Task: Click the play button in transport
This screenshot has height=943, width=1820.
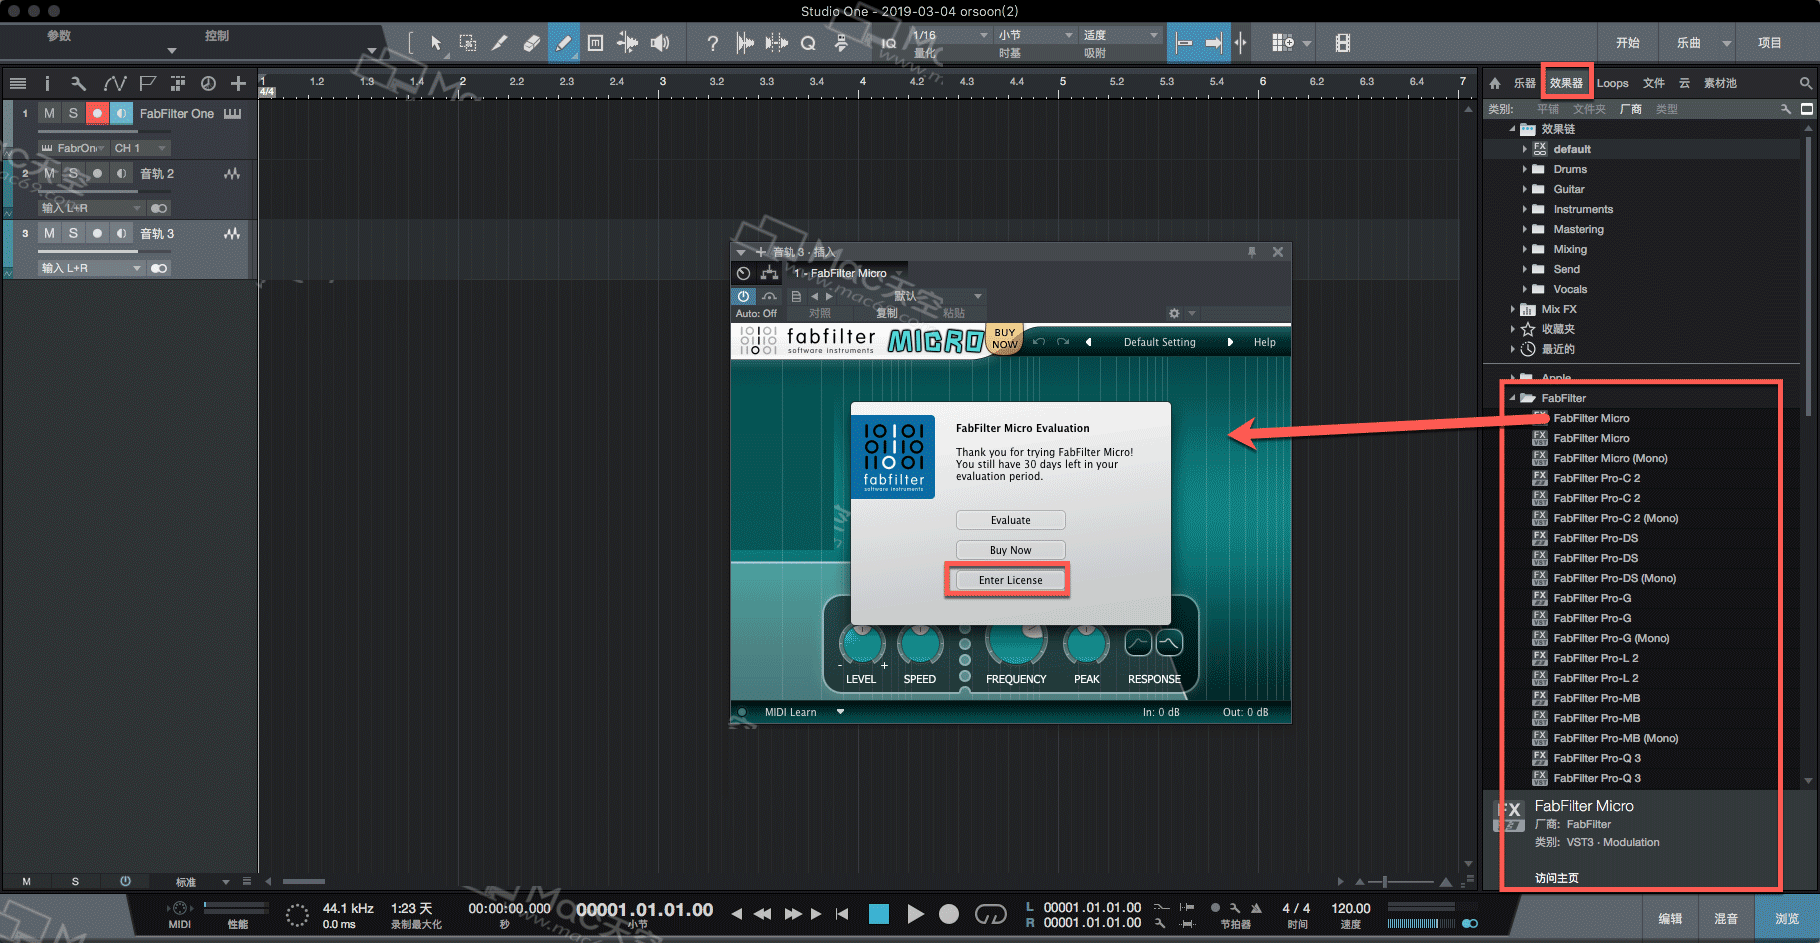Action: tap(914, 914)
